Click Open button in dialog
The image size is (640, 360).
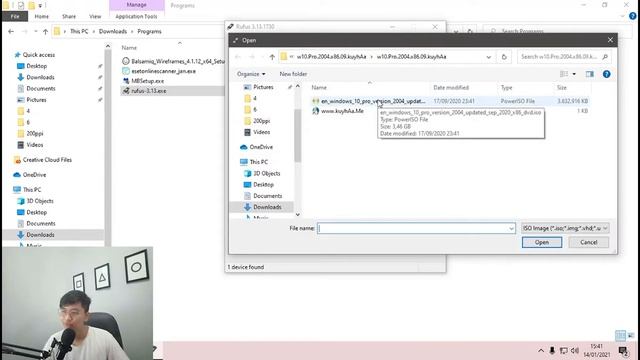tap(542, 242)
